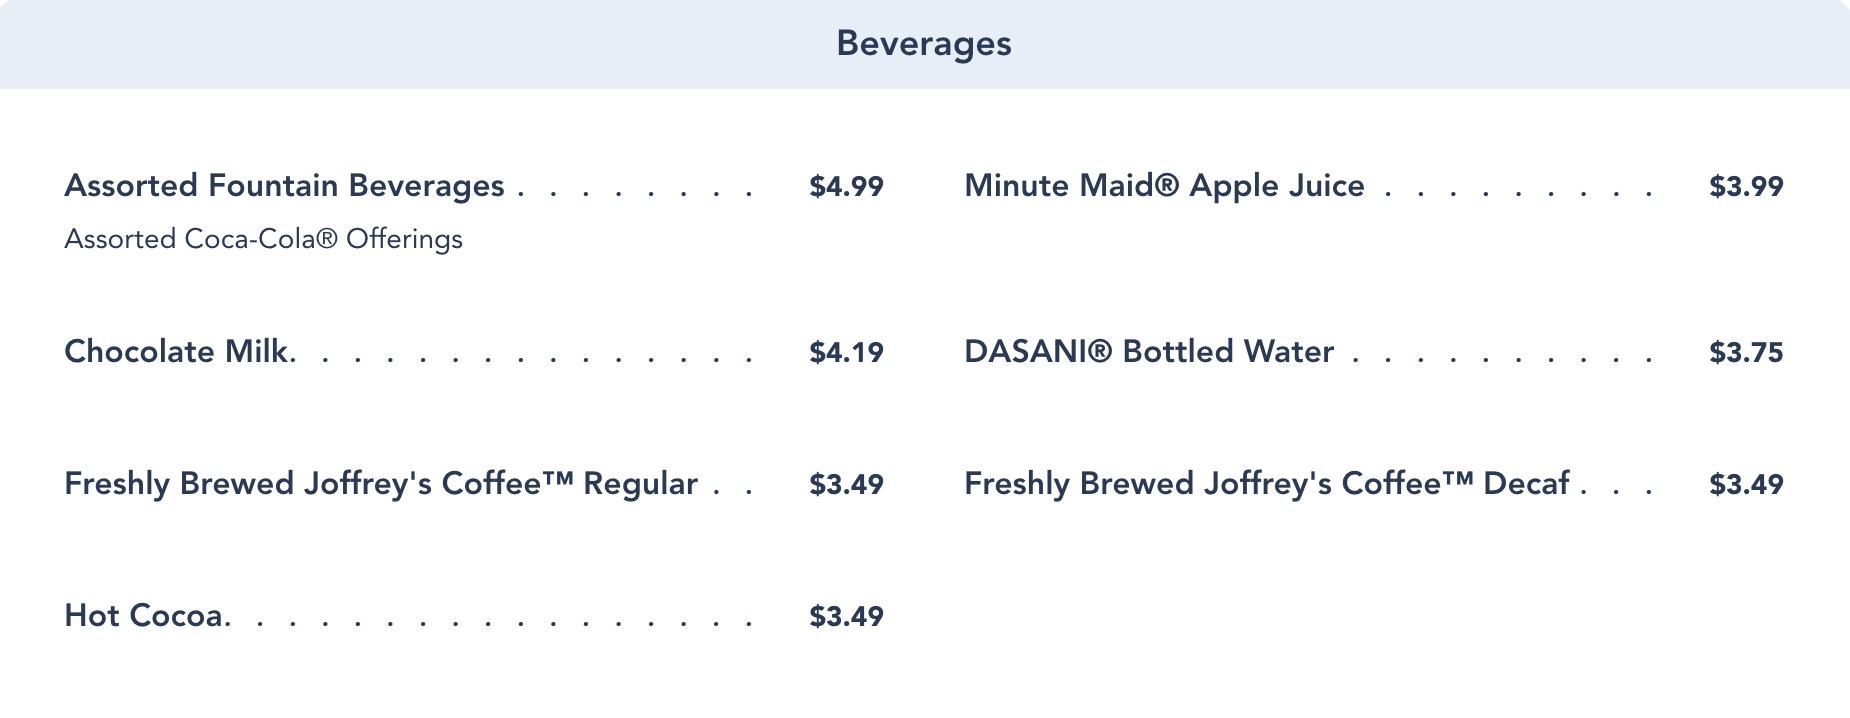This screenshot has height=718, width=1850.
Task: Click the Beverages section header
Action: click(924, 44)
